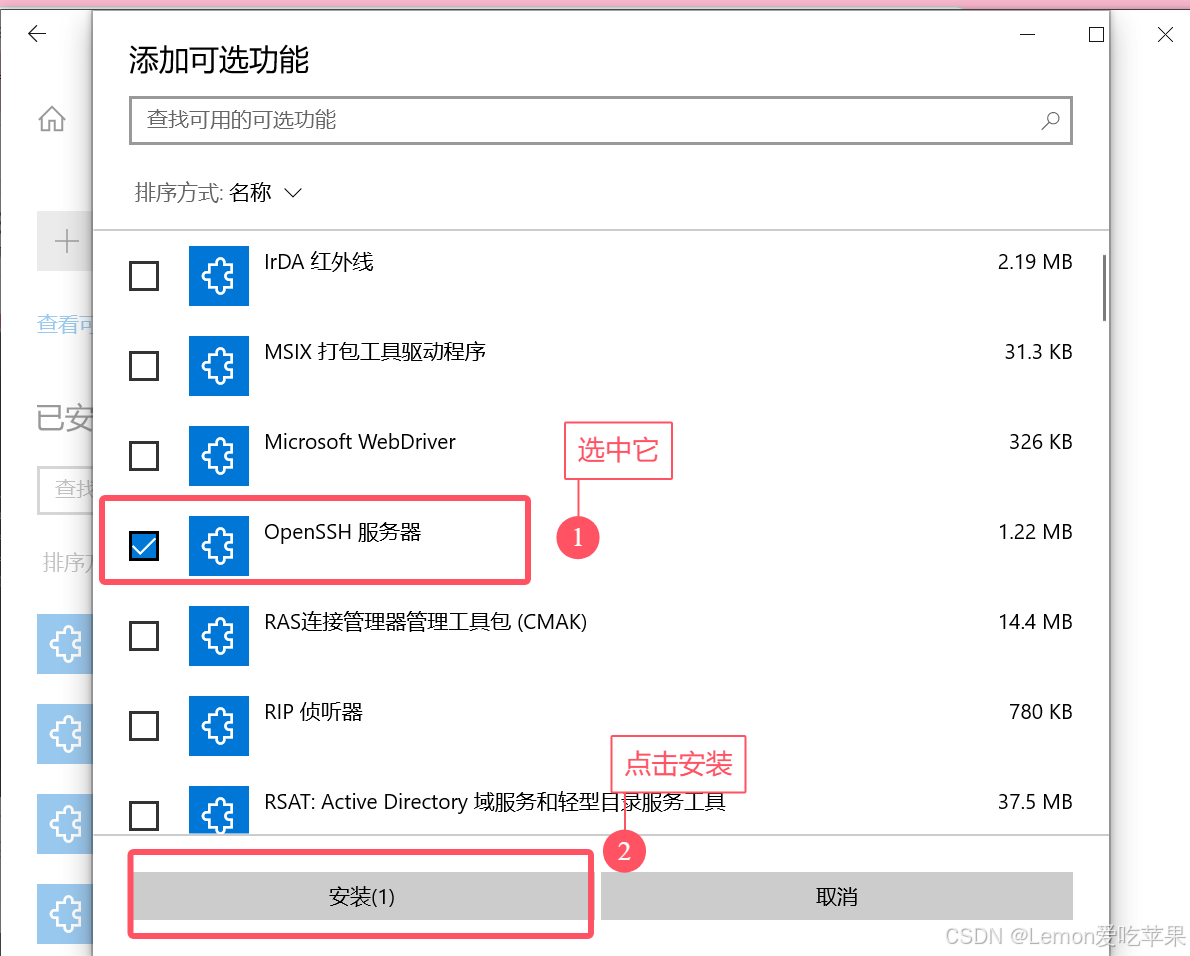Click the plus add-feature button in background Settings
The image size is (1190, 956).
(x=65, y=241)
